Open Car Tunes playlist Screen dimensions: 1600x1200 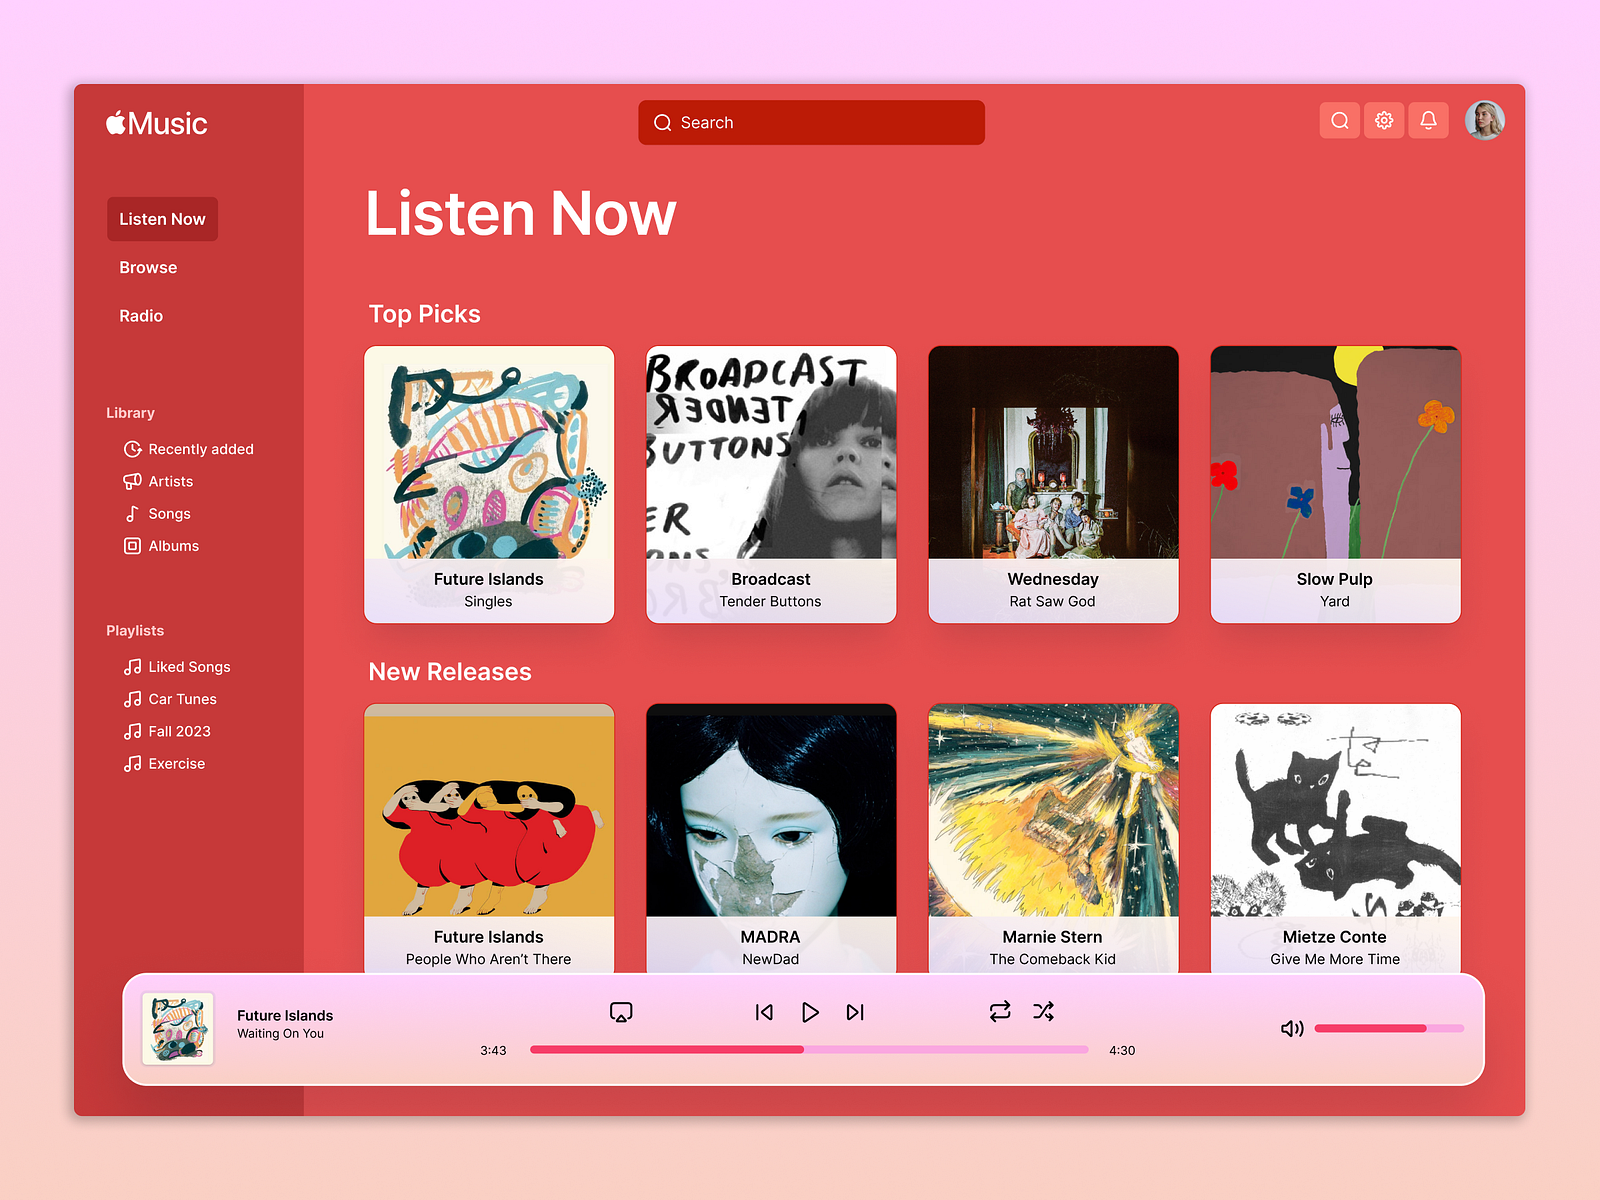tap(170, 699)
